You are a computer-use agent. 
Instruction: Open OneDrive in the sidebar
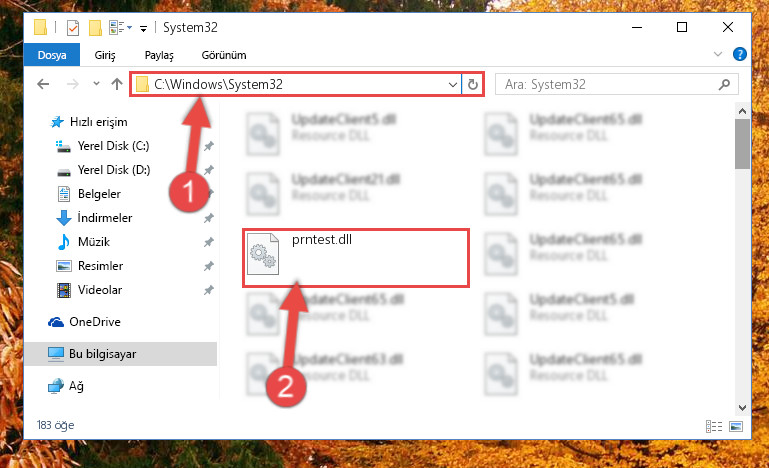(x=95, y=322)
